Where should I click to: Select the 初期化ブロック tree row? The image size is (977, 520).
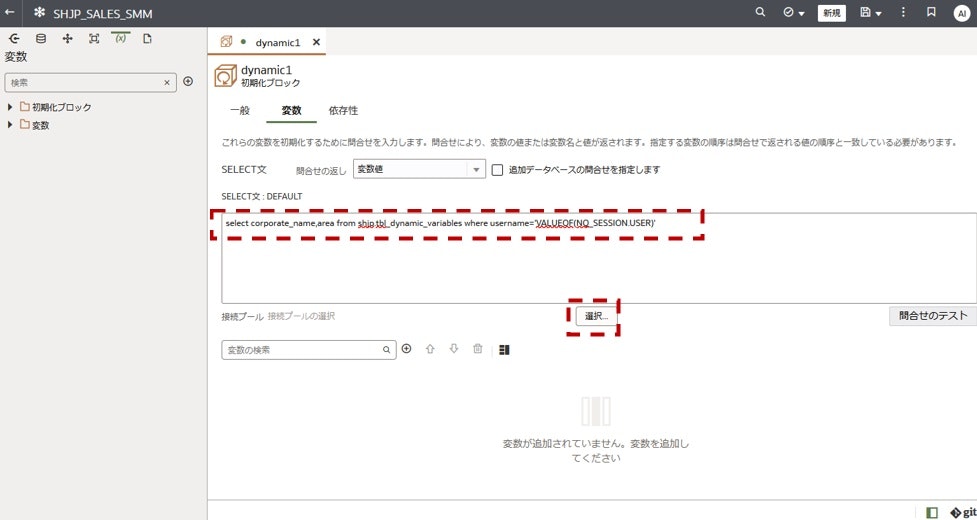56,107
